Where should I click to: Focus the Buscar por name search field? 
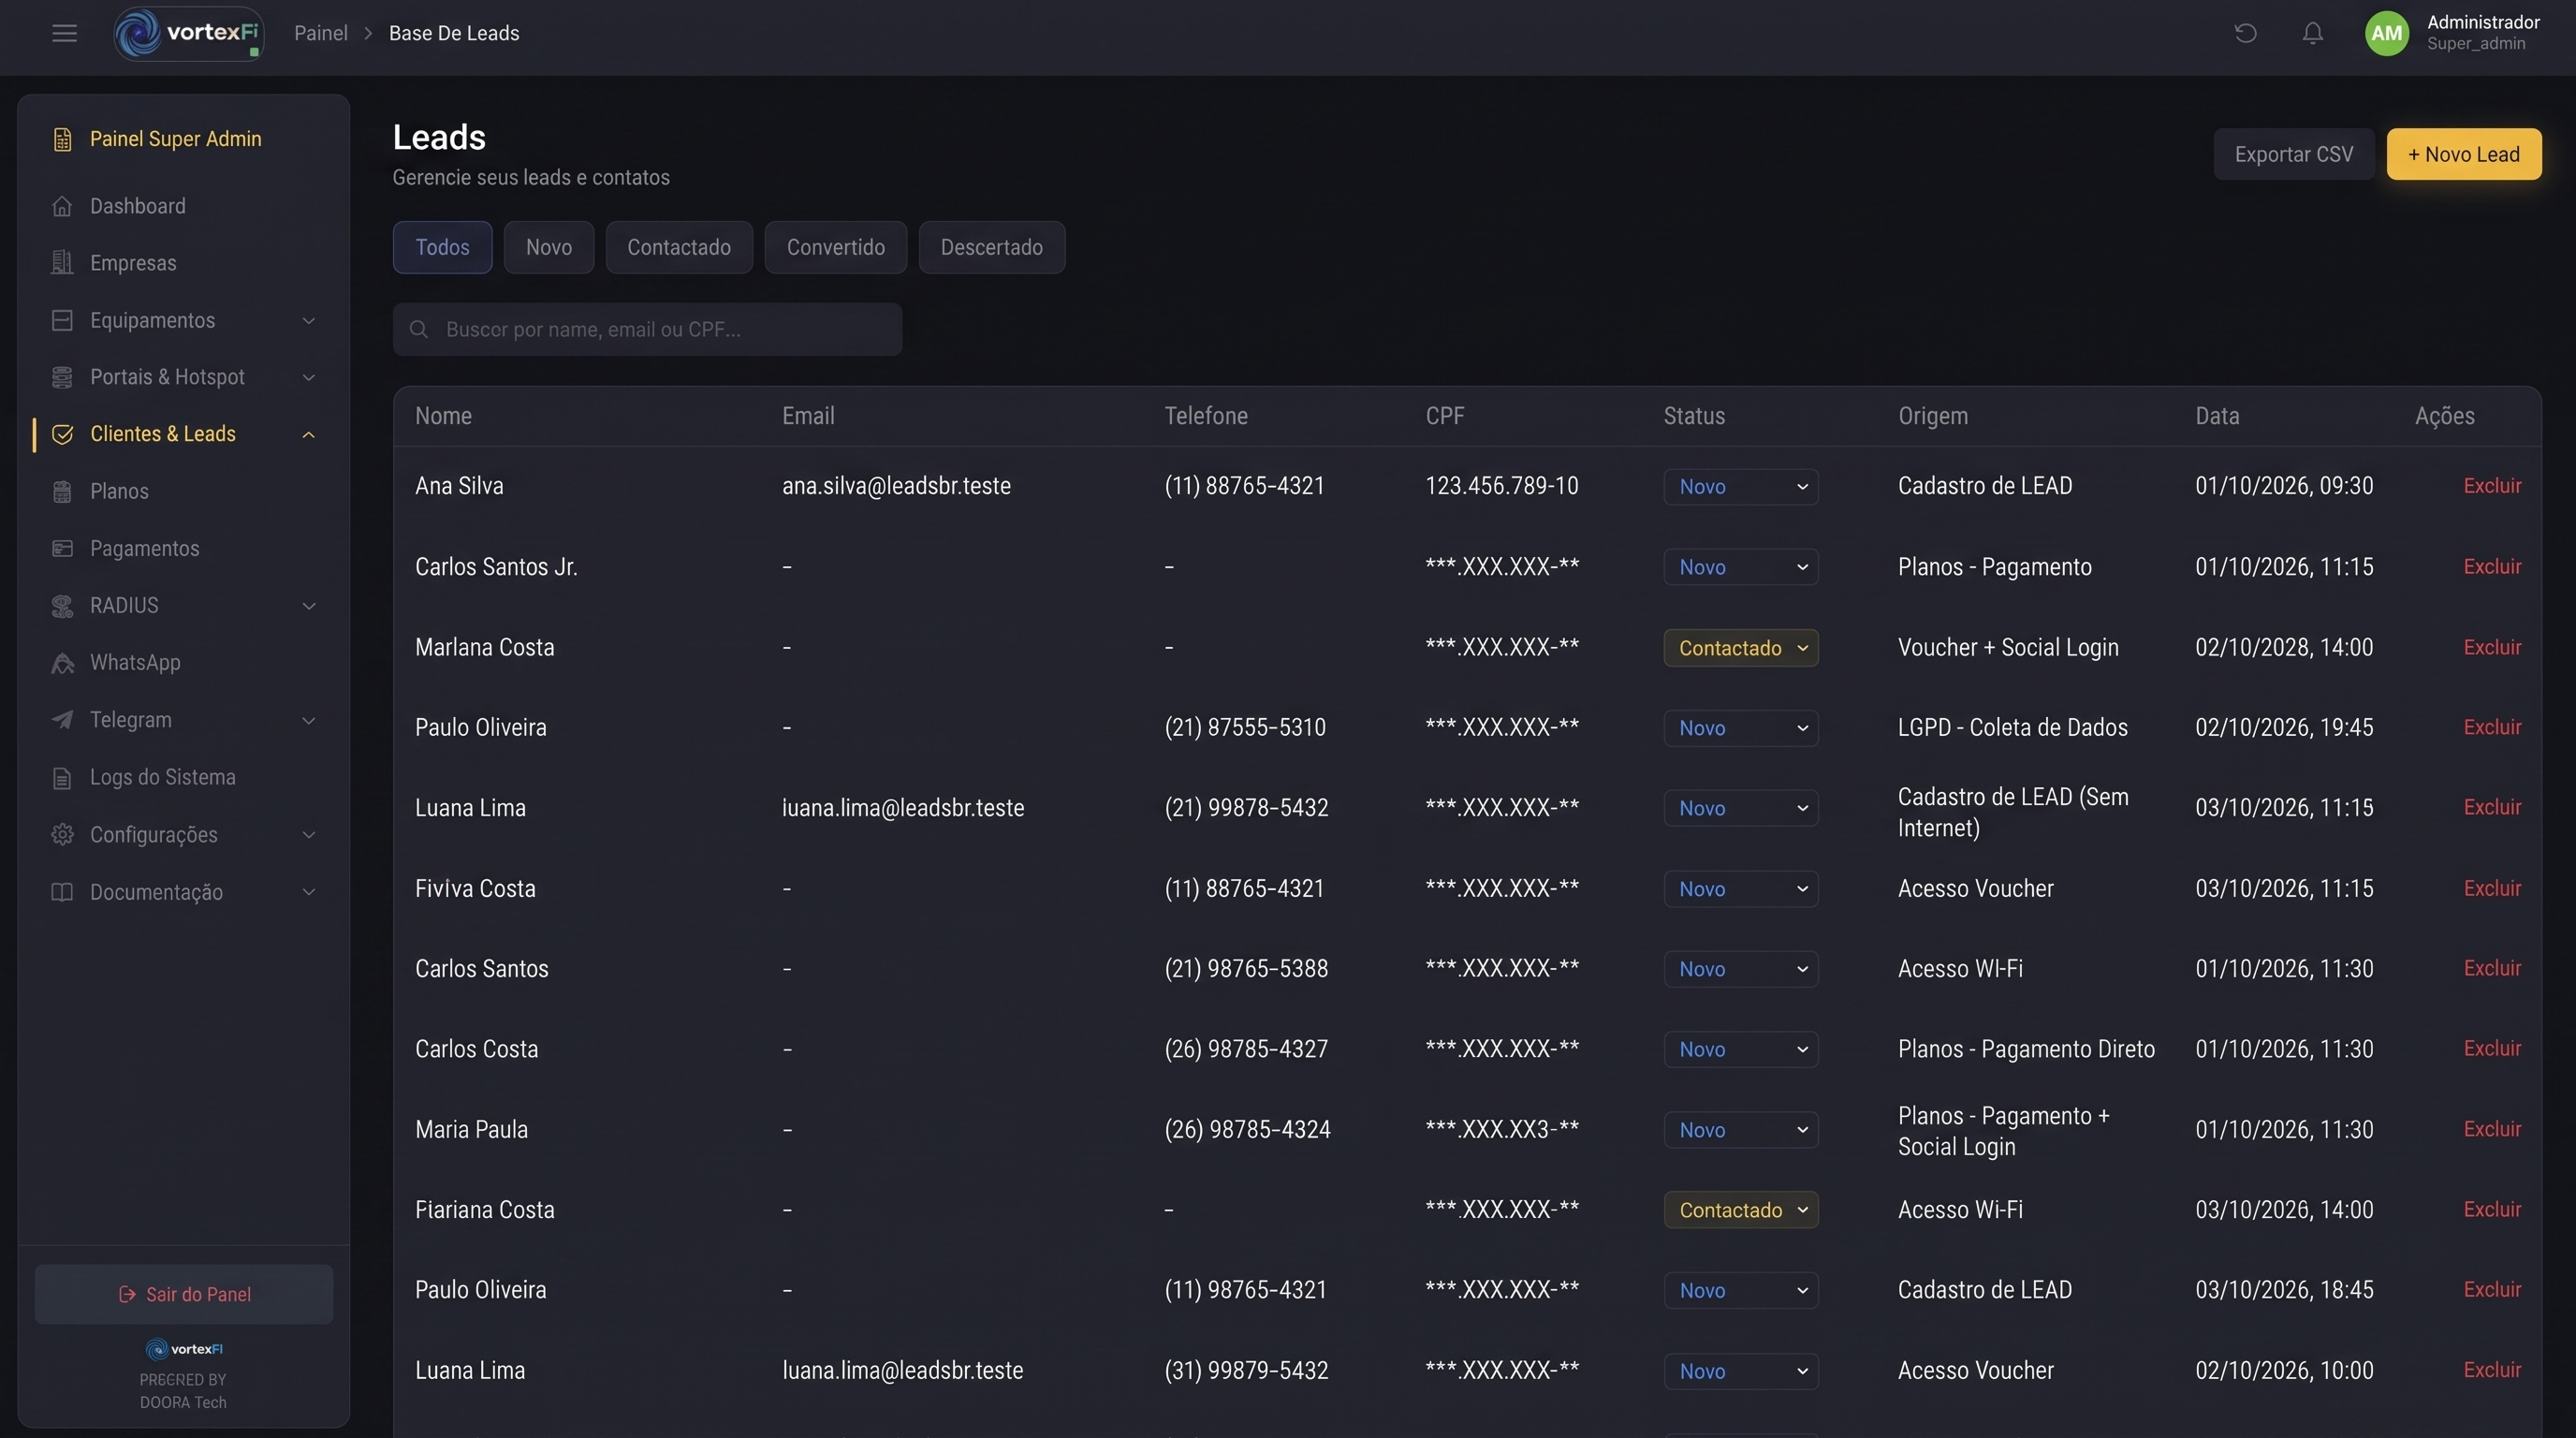pos(647,329)
